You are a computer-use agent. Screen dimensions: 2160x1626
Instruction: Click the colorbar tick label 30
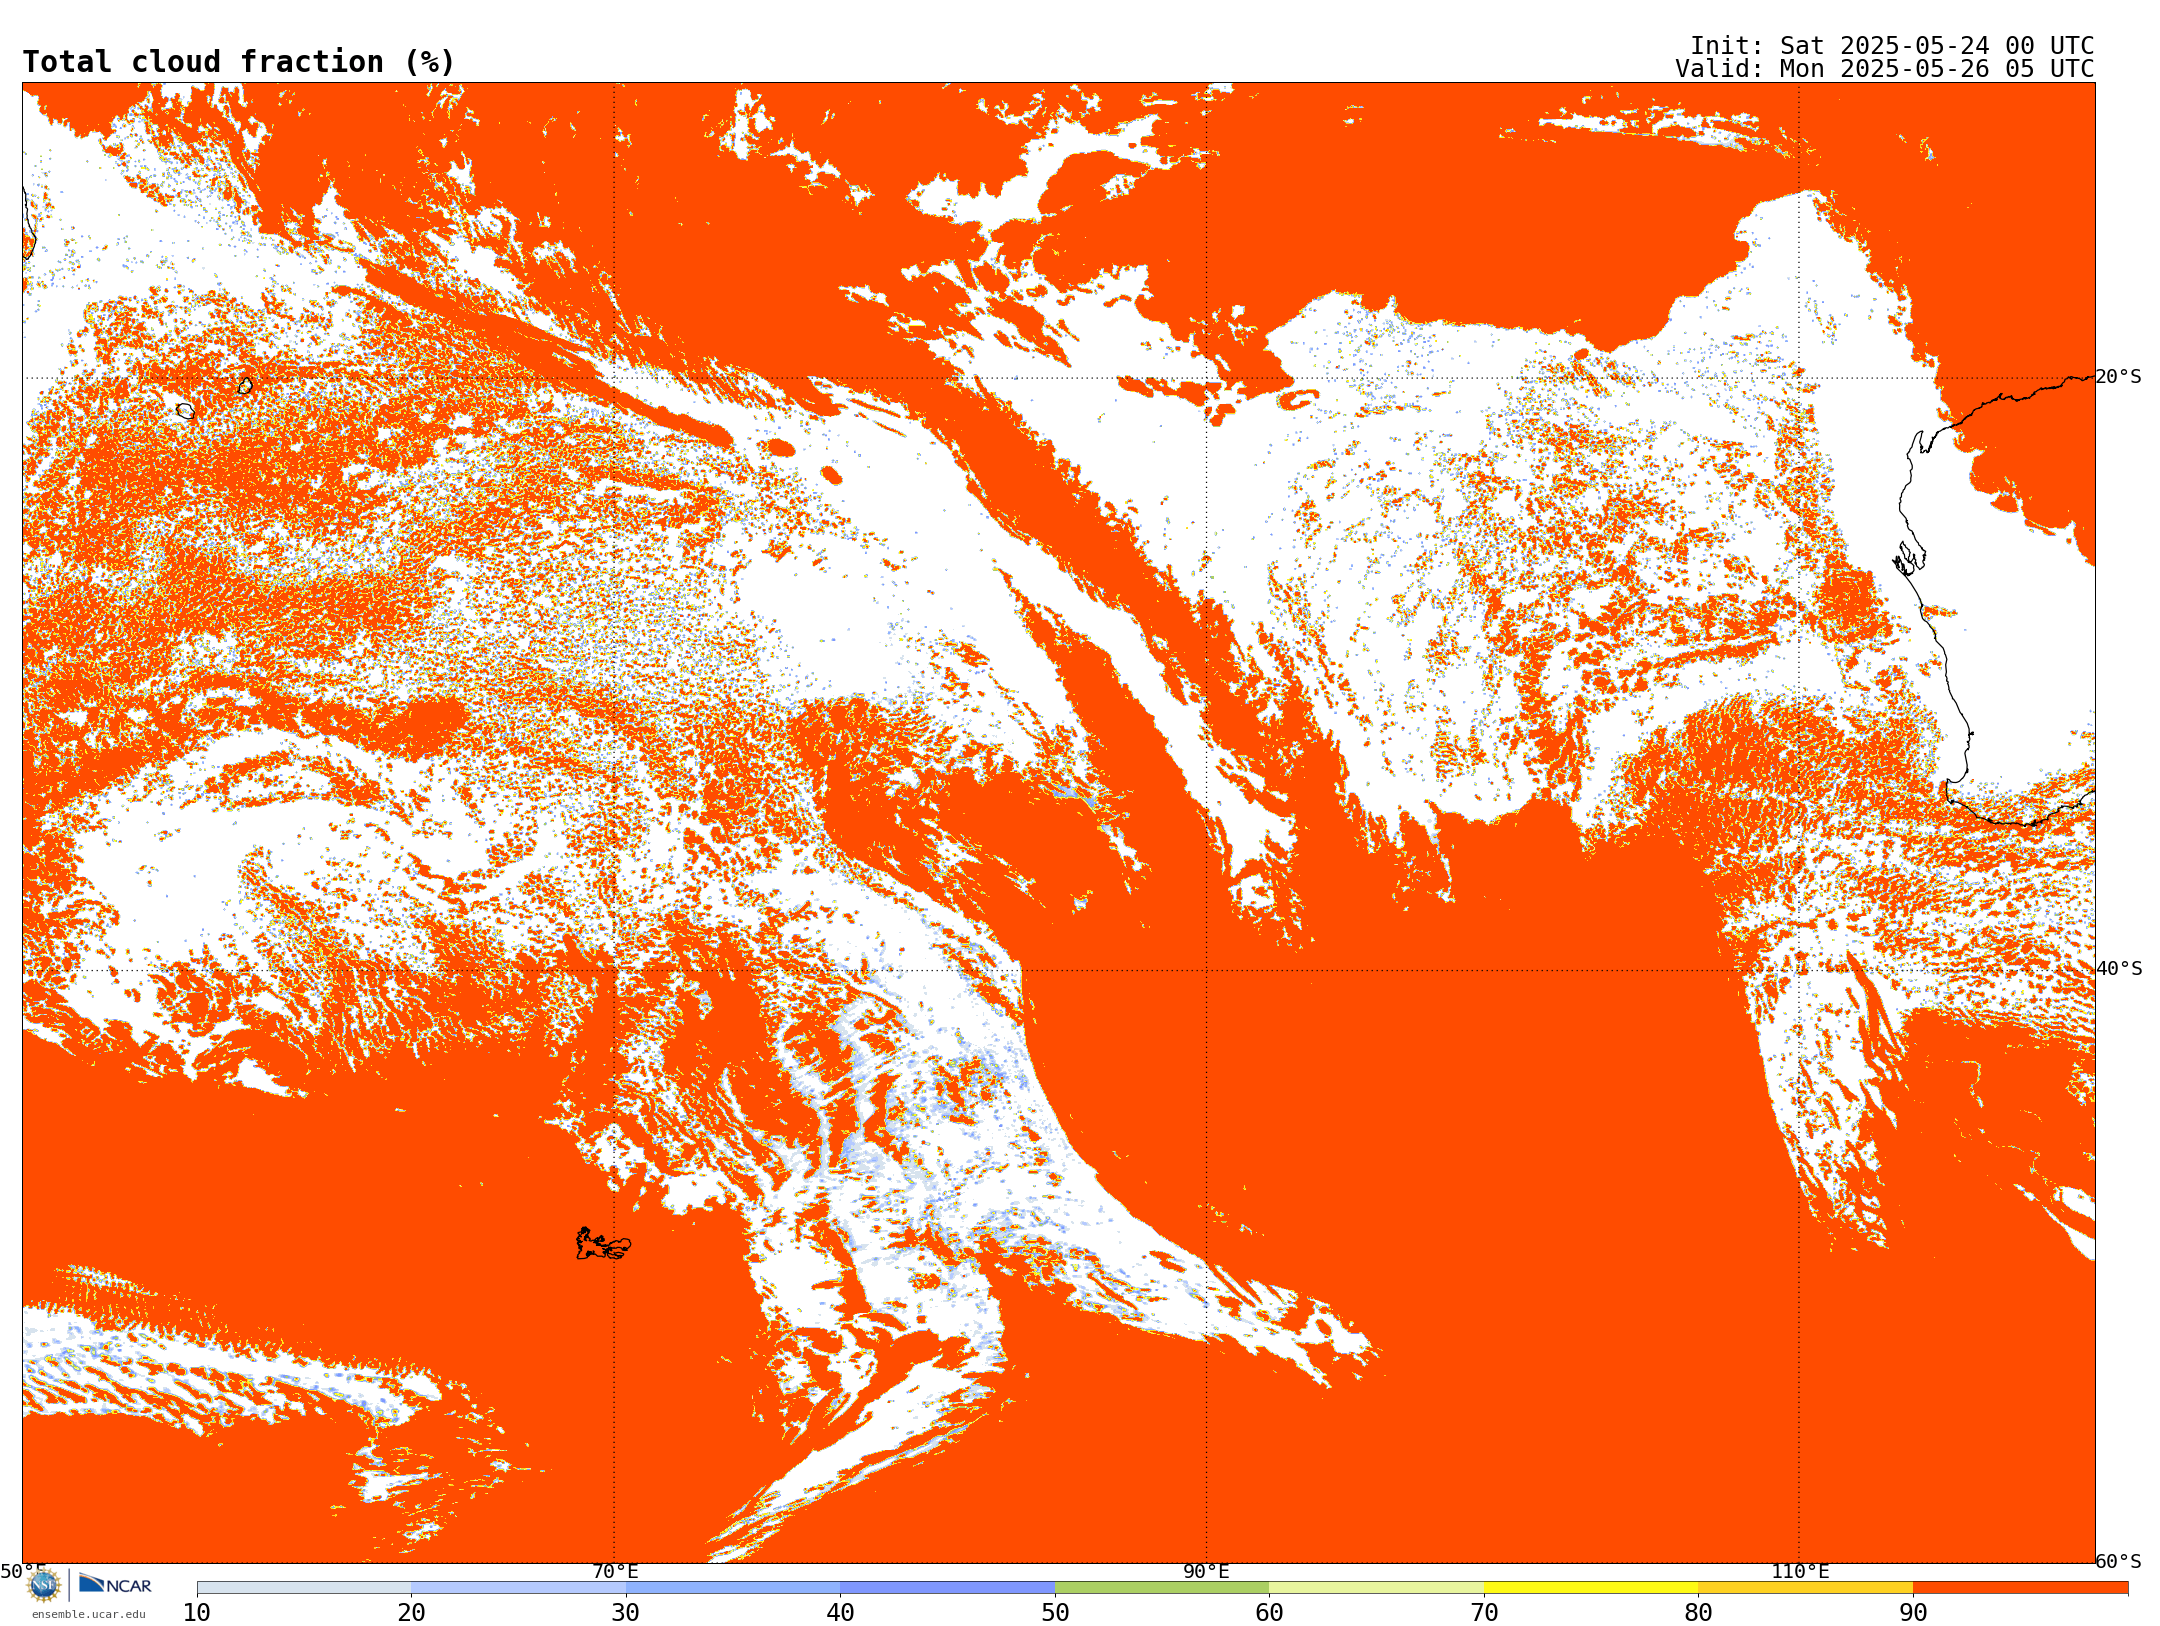click(626, 1613)
